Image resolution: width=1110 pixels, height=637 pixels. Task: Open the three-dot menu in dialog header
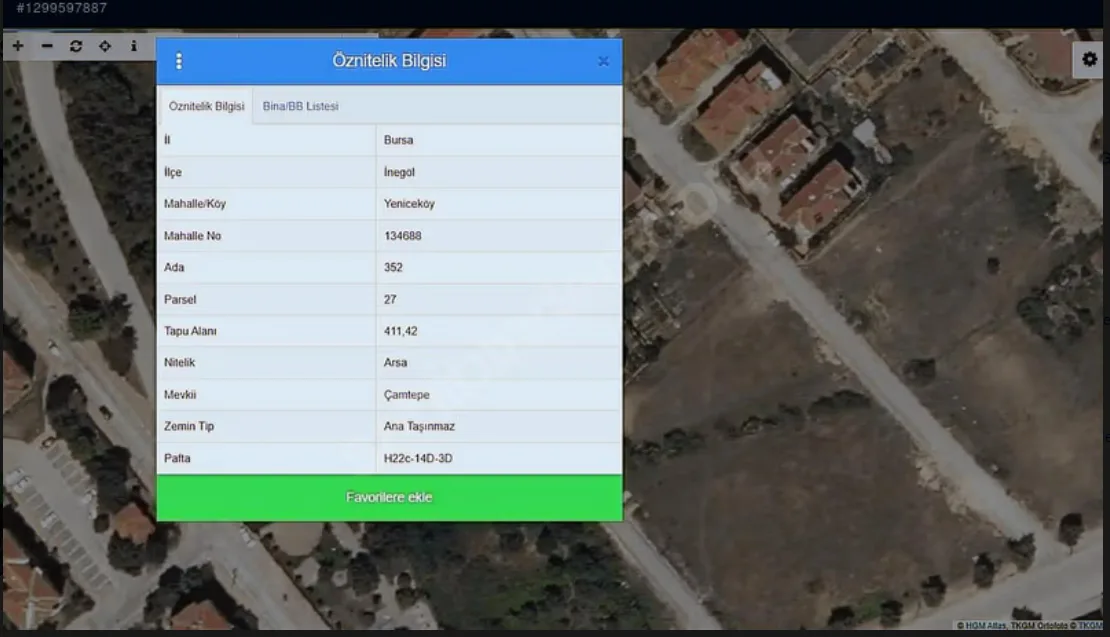tap(179, 61)
